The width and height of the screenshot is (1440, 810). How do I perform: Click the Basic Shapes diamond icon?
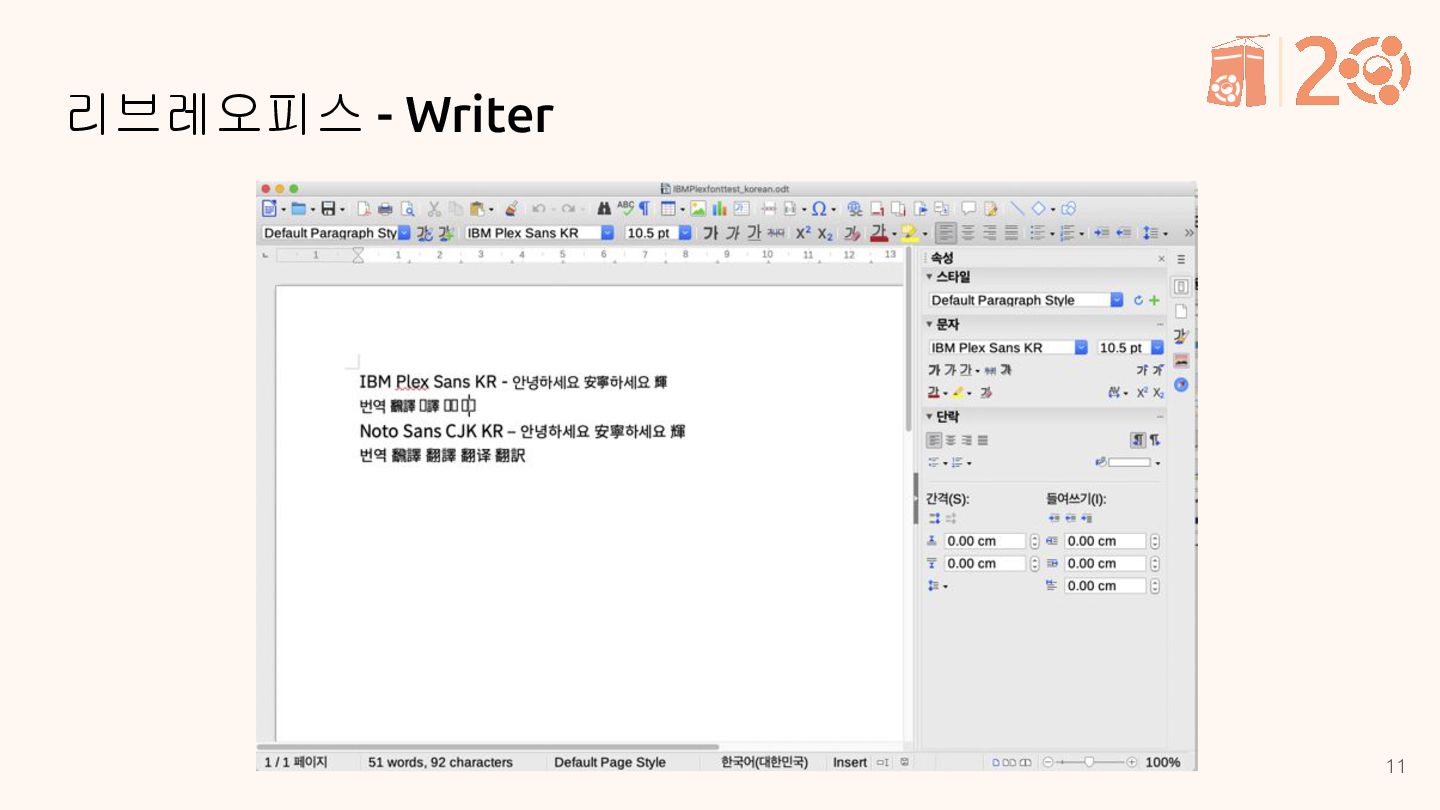pos(1039,208)
